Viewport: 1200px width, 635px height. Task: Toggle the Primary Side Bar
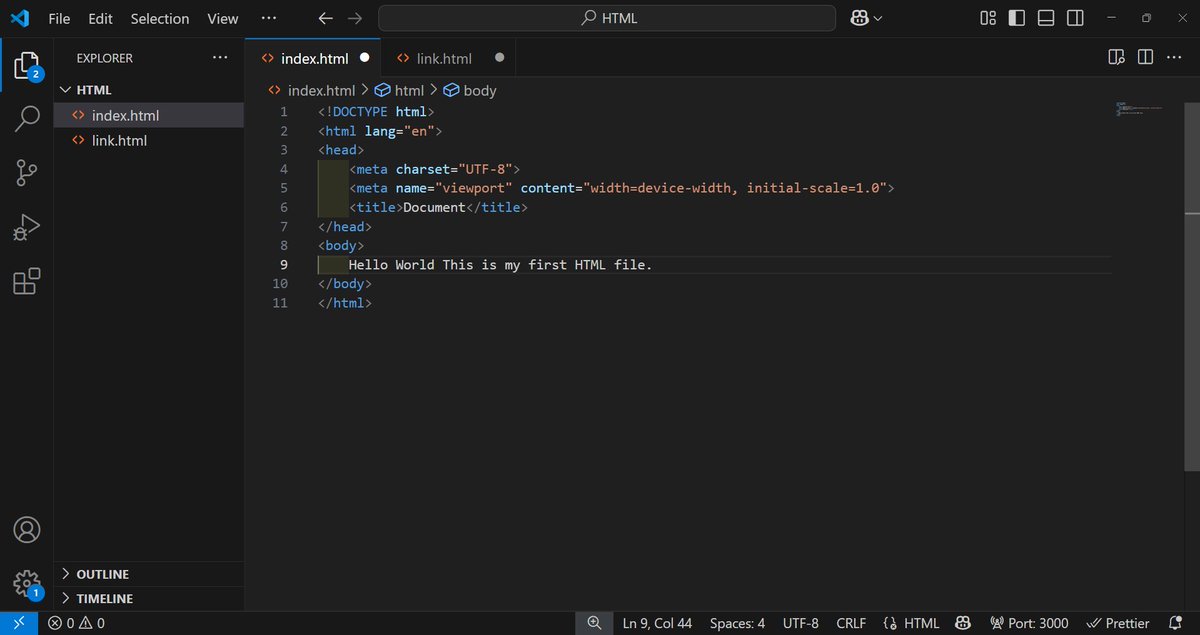1017,18
